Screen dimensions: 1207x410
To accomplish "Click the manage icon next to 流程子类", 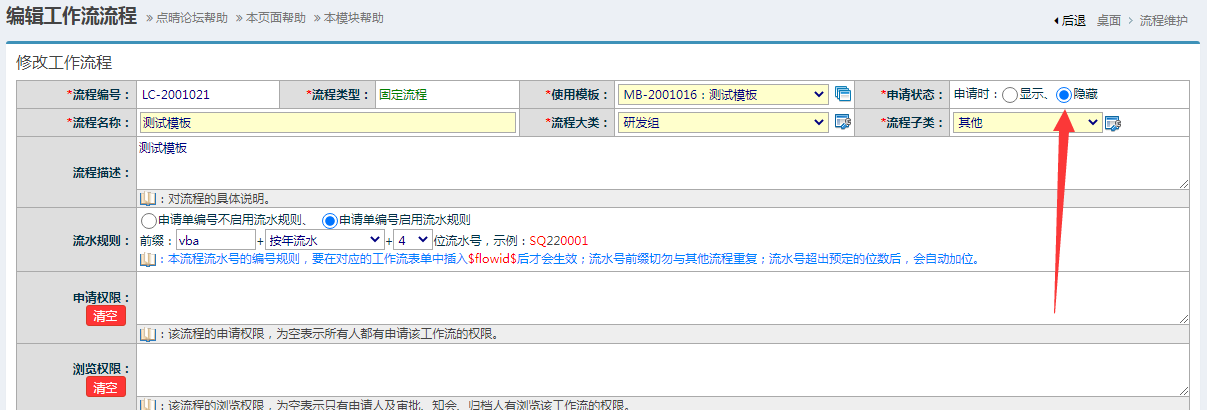I will coord(1113,123).
